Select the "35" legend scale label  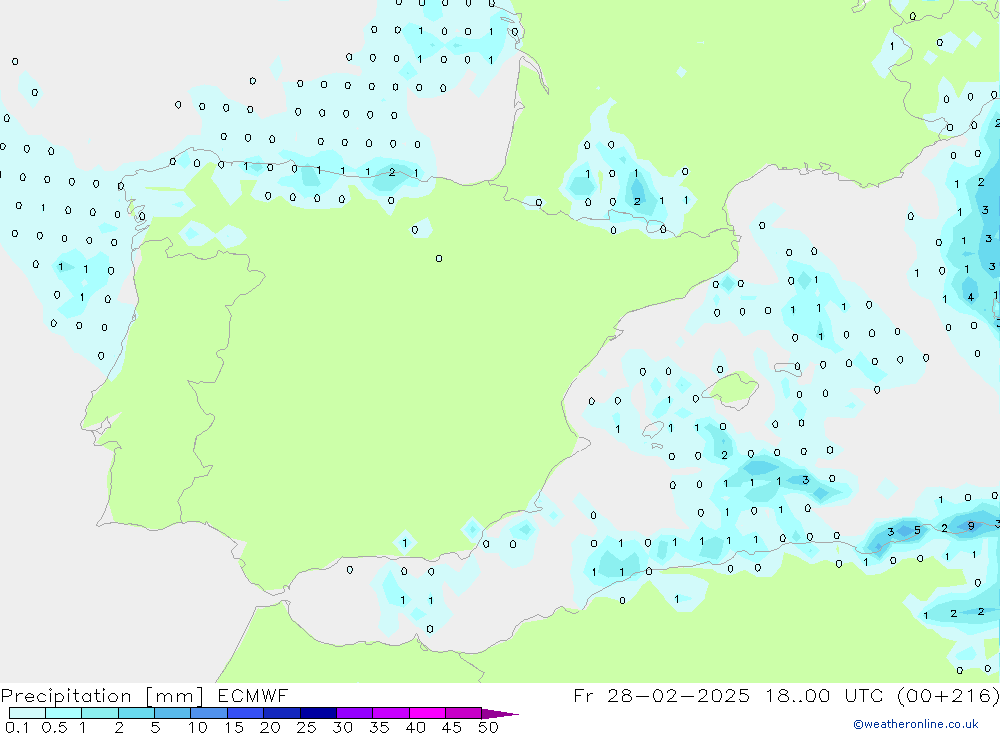coord(379,727)
